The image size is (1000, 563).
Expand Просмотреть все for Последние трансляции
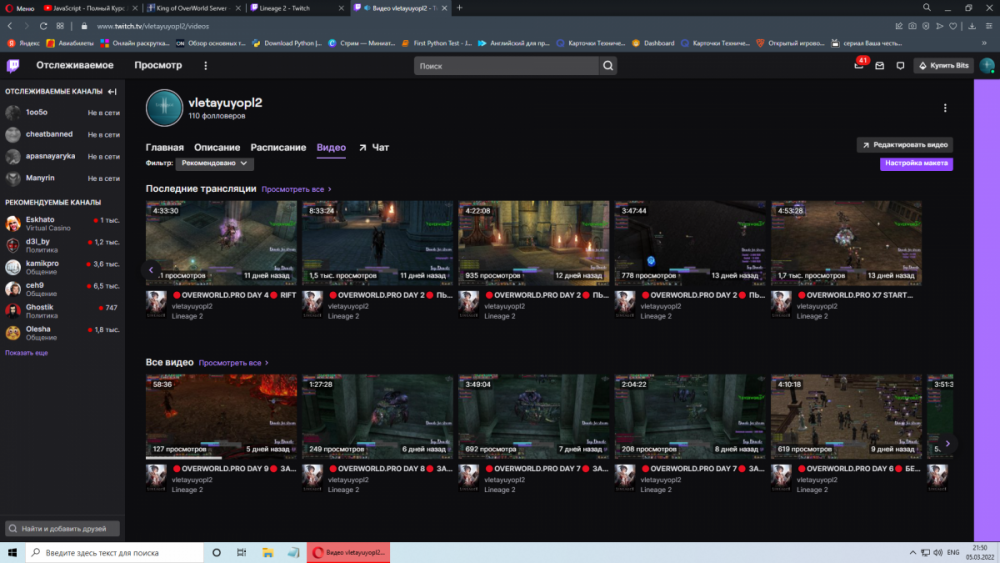pyautogui.click(x=297, y=189)
